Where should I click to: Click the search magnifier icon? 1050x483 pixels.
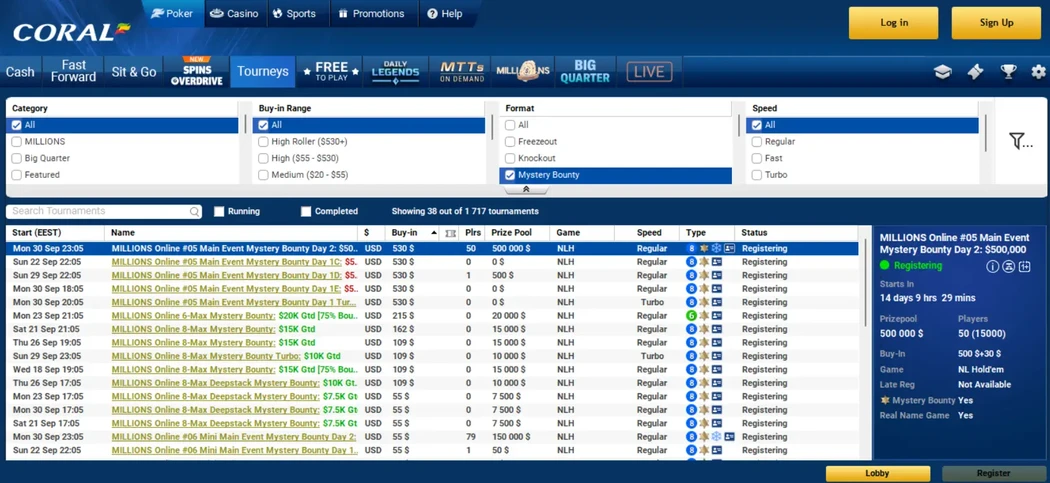[194, 212]
